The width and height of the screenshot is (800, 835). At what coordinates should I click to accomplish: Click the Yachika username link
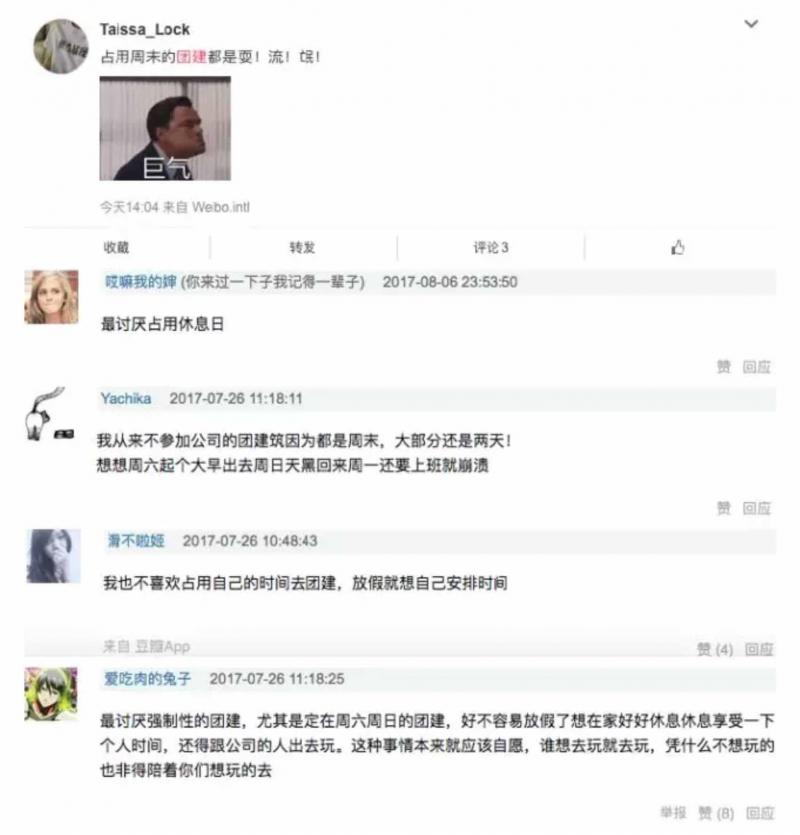(126, 398)
